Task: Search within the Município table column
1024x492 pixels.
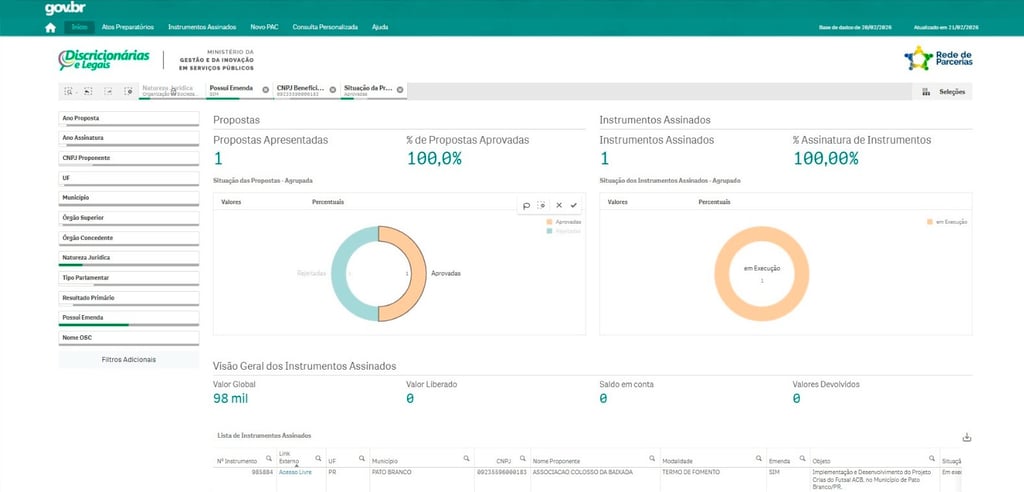Action: (466, 458)
